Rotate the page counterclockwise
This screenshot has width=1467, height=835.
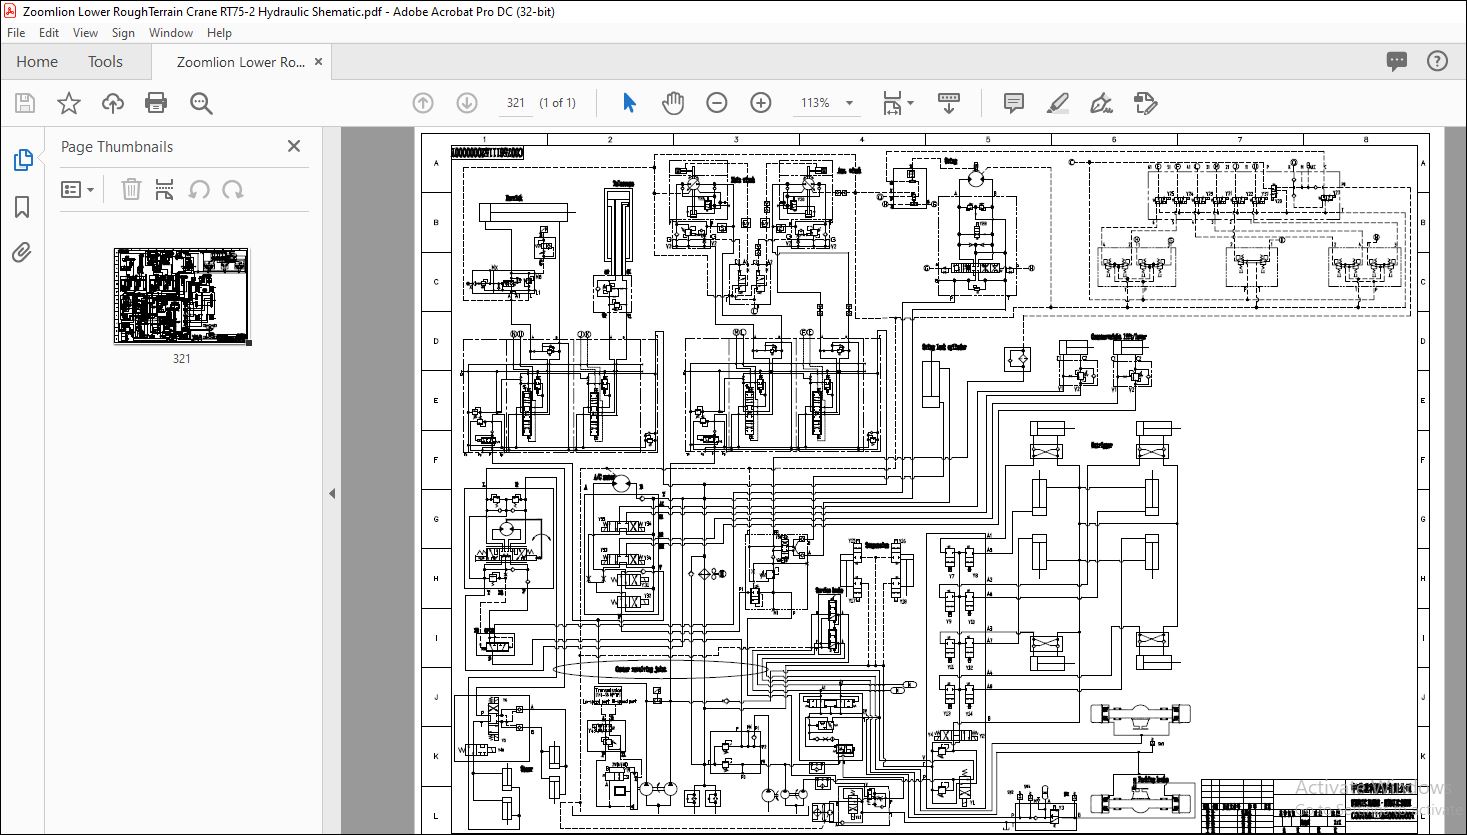coord(199,189)
